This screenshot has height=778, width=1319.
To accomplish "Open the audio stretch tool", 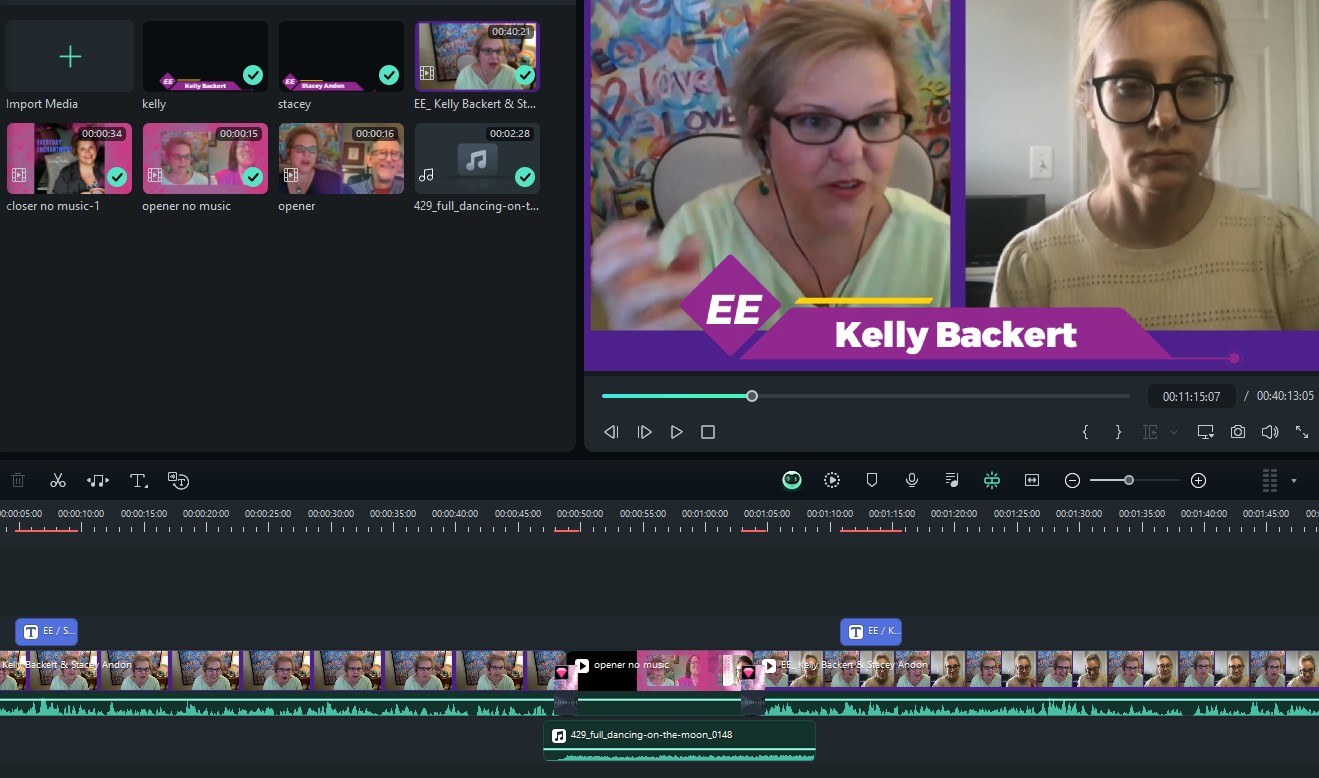I will click(x=98, y=480).
